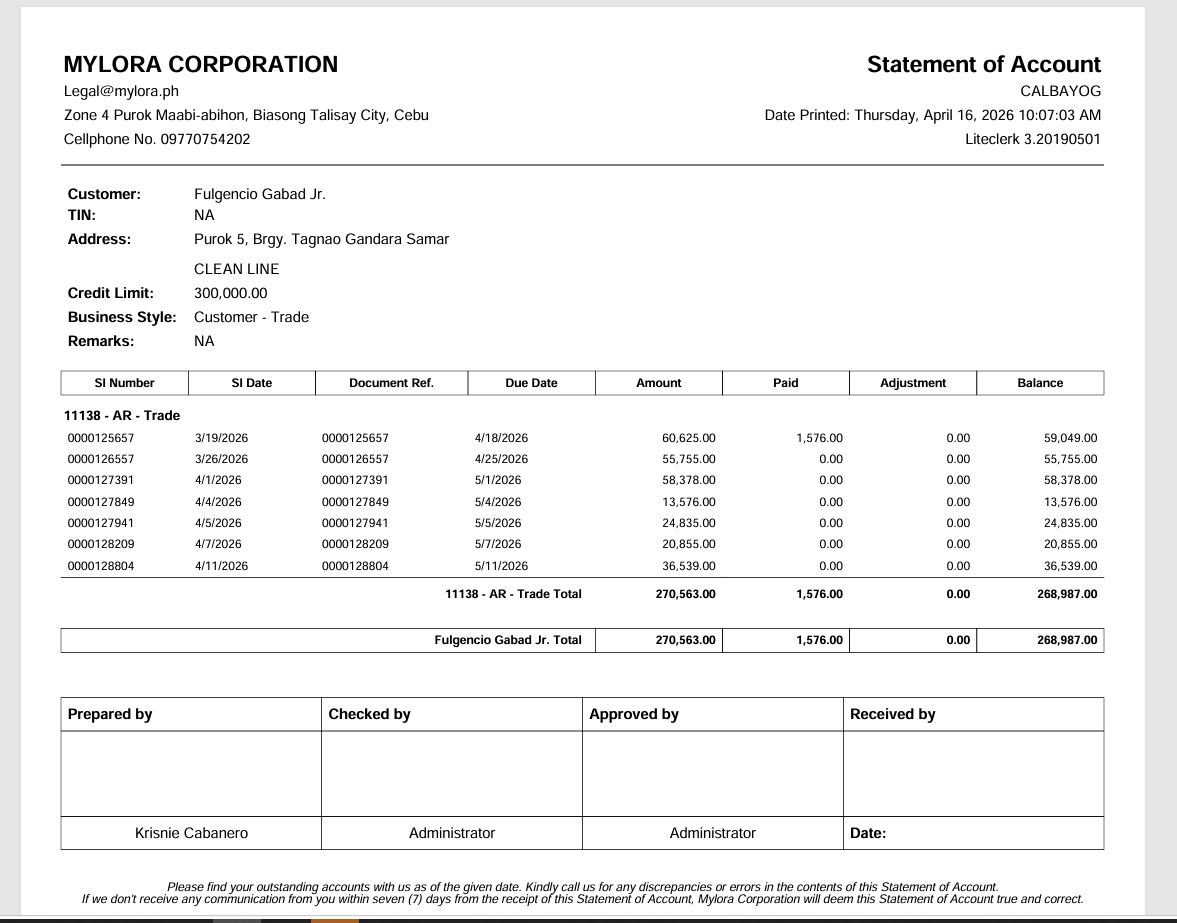Click the Statement of Account title
Screen dimensions: 1177x923
983,65
